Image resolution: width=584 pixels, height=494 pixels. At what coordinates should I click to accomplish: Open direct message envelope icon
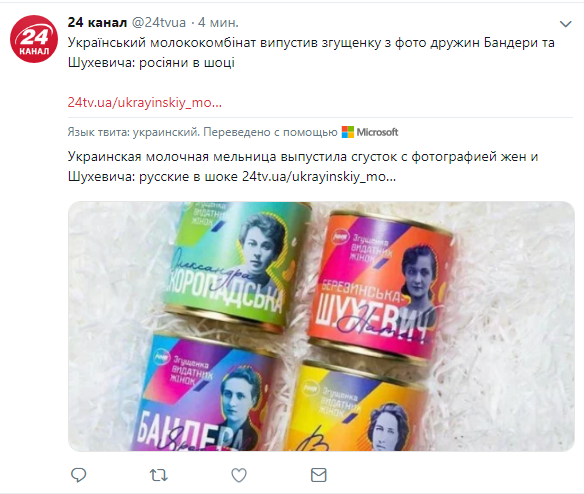click(318, 475)
